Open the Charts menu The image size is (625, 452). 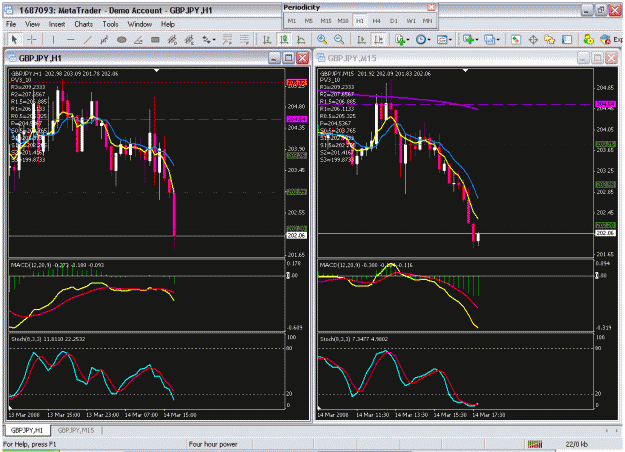coord(84,24)
